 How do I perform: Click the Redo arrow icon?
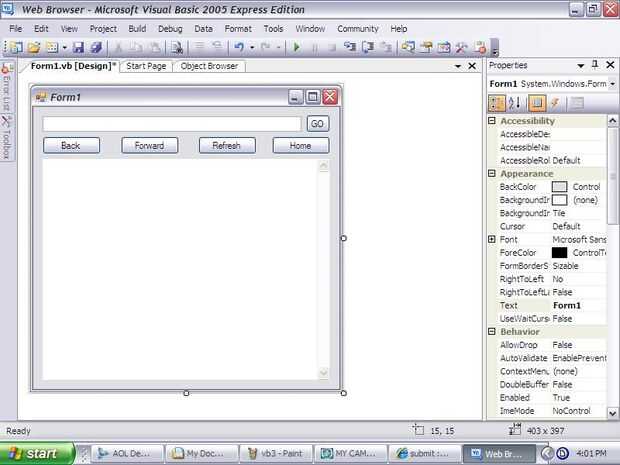point(265,47)
